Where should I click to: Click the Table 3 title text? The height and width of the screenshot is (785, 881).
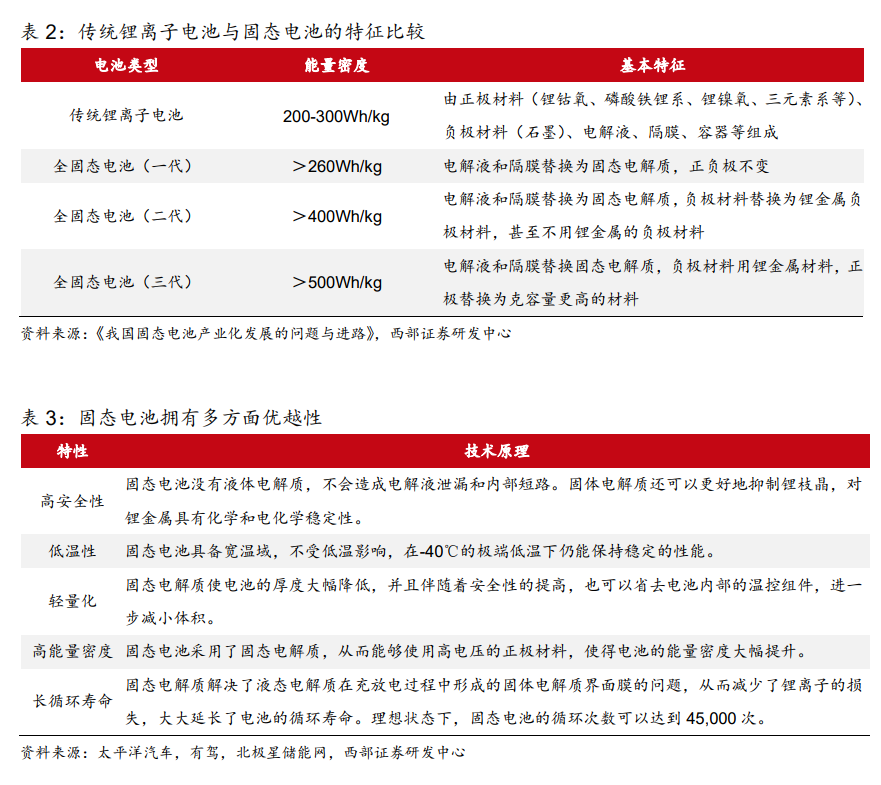[x=171, y=417]
